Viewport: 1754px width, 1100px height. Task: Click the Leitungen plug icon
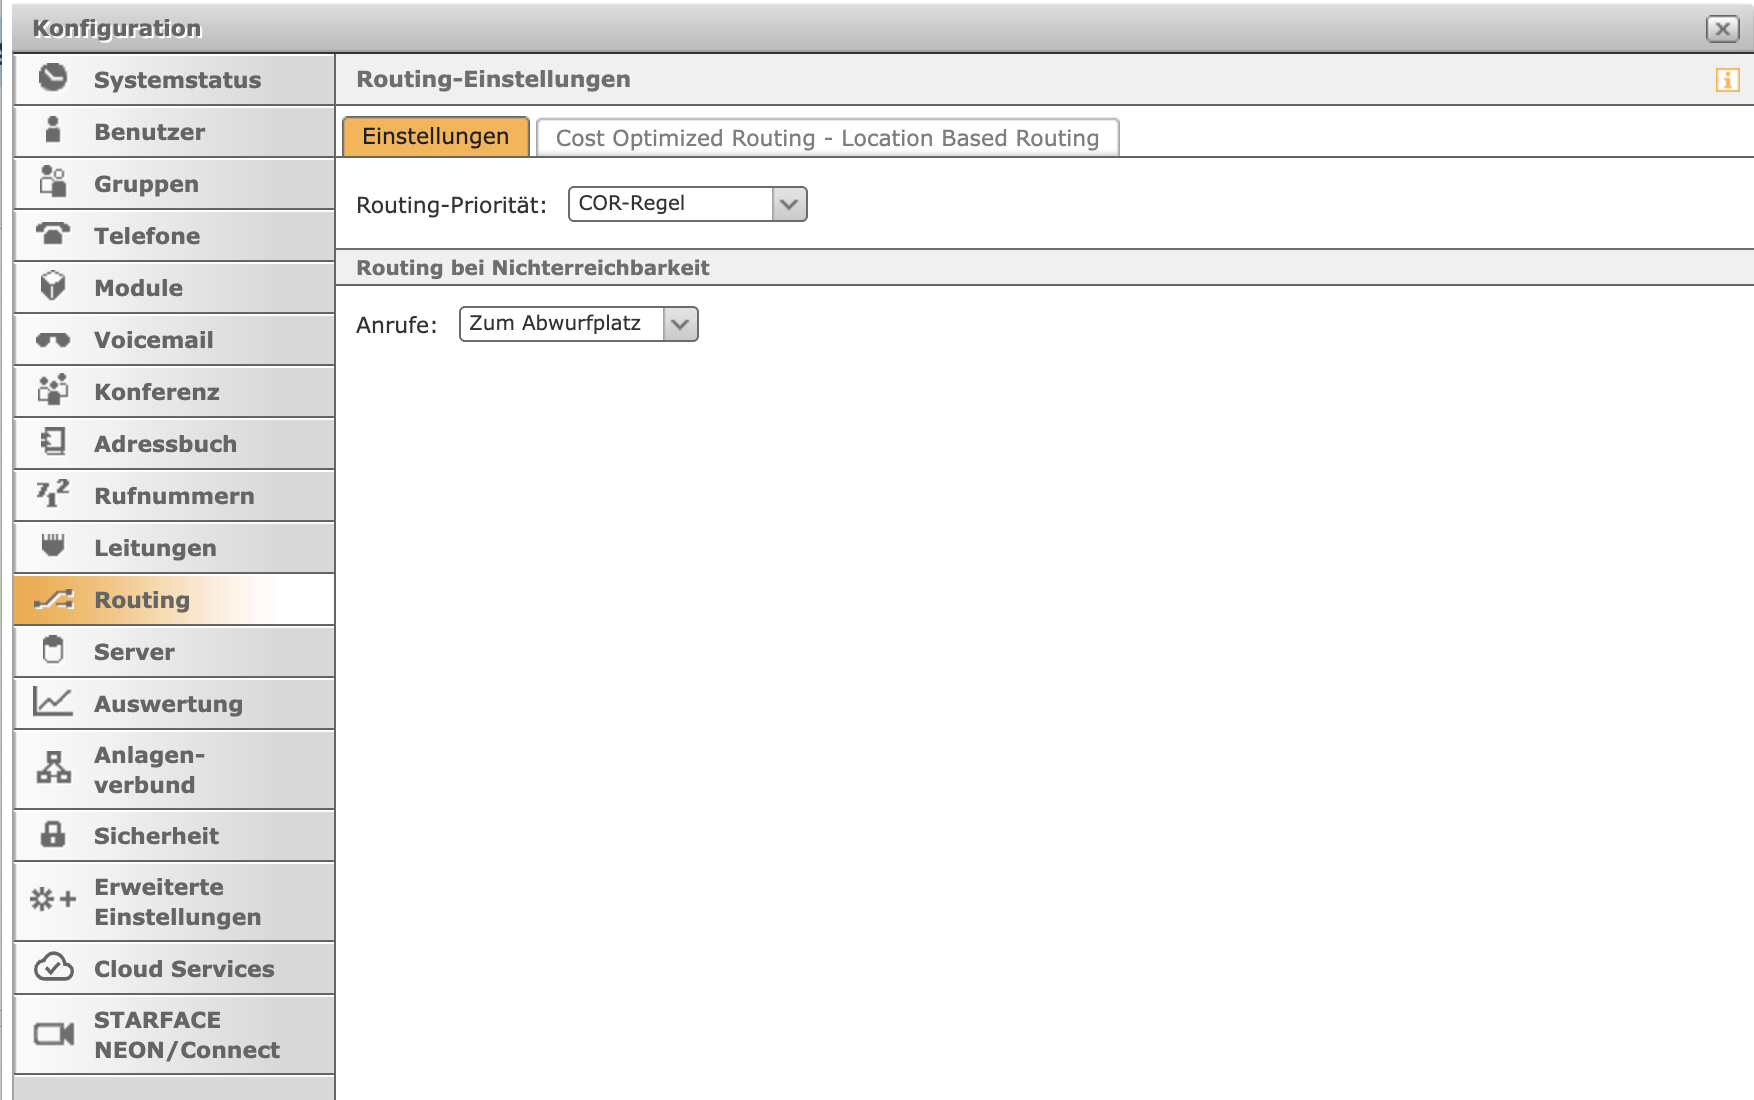53,545
